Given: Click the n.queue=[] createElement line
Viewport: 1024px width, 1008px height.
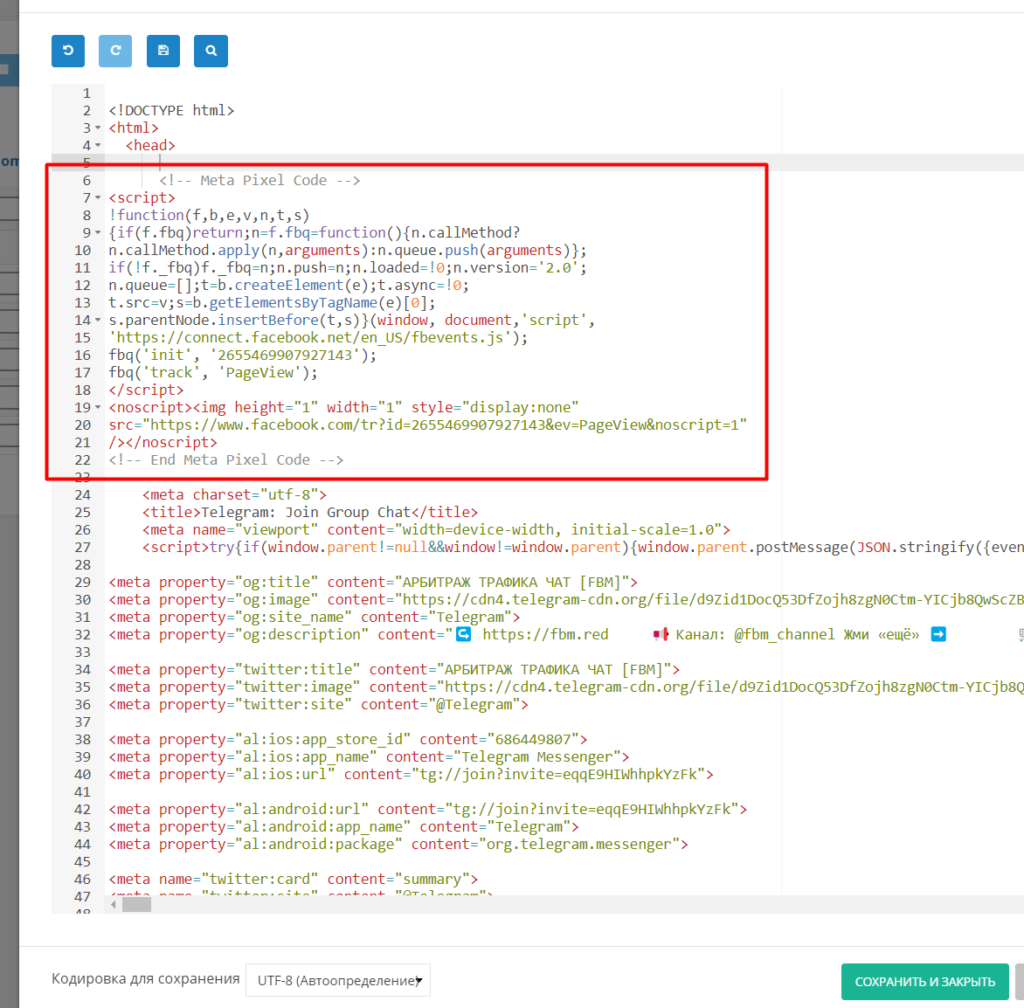Looking at the screenshot, I should coord(289,285).
